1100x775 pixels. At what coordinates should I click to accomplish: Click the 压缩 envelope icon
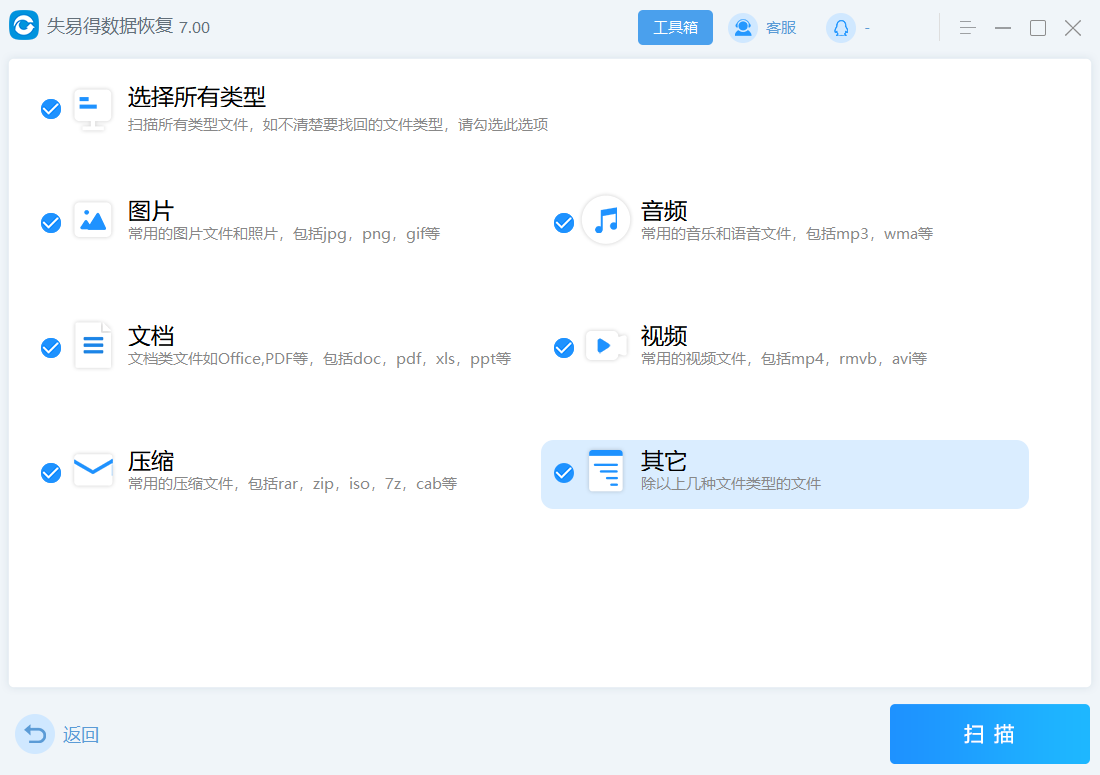pyautogui.click(x=93, y=470)
